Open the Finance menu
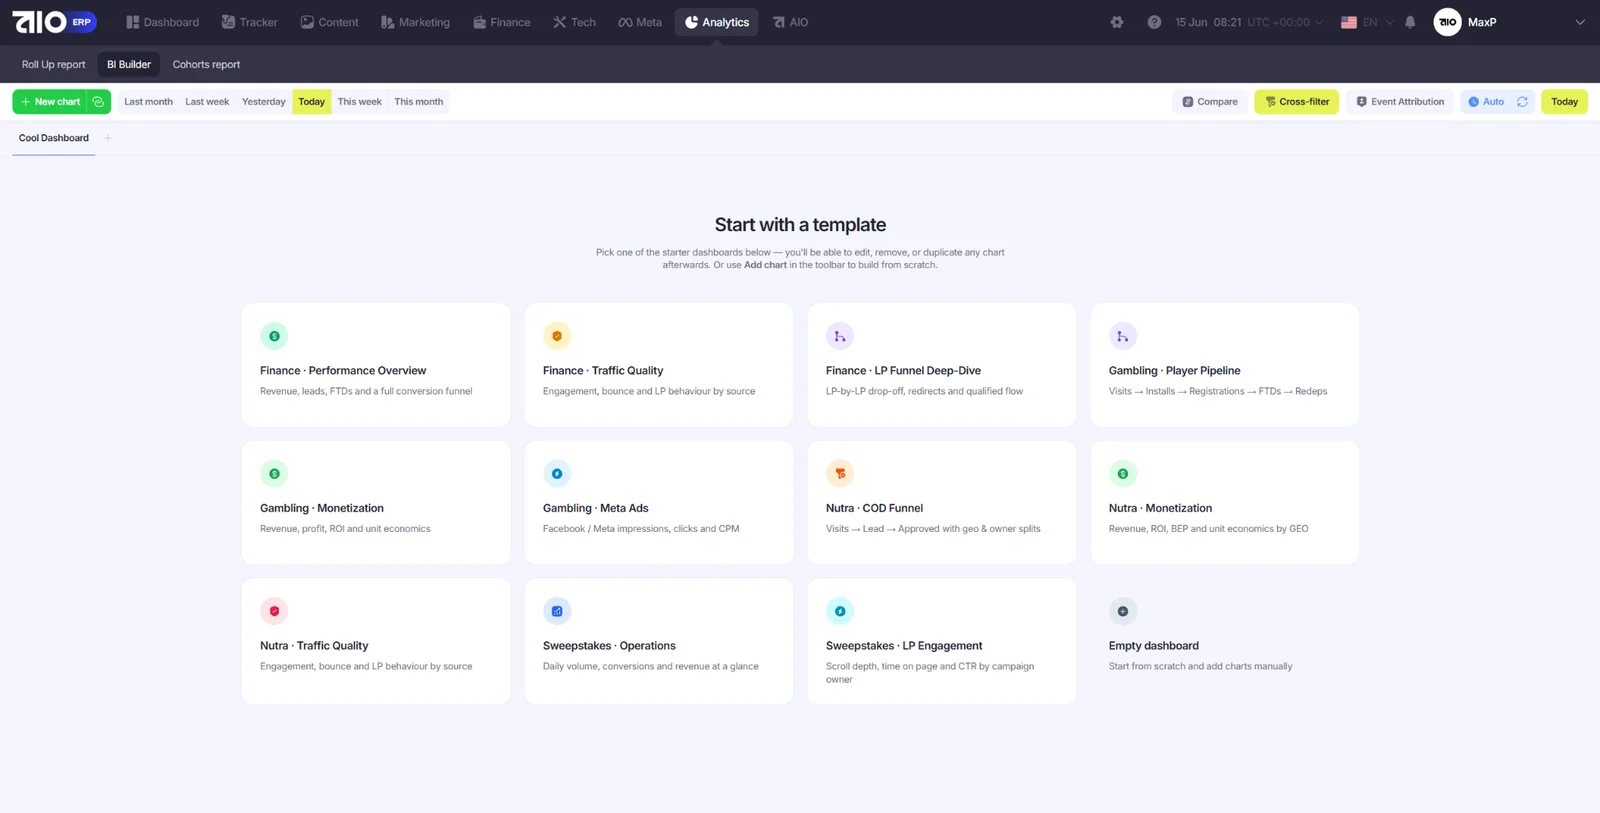This screenshot has height=813, width=1600. [x=502, y=22]
